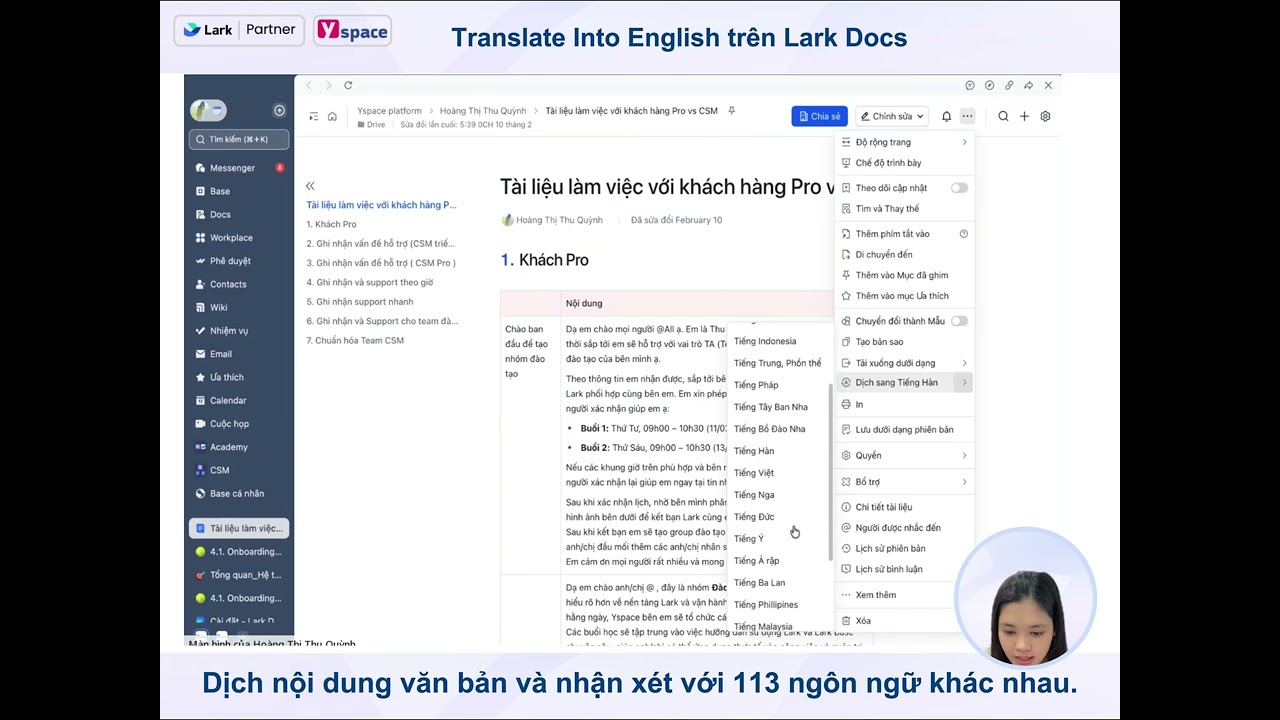Choose Tiếng Ả rập from the language list

coord(757,561)
